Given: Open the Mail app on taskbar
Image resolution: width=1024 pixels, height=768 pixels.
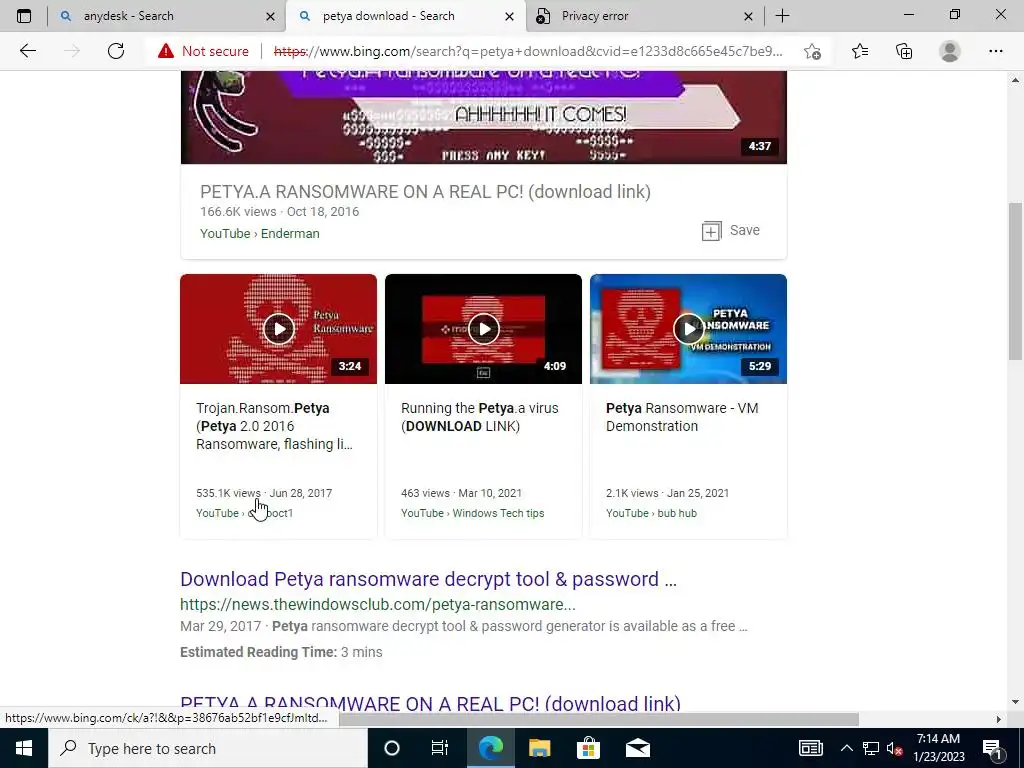Looking at the screenshot, I should point(637,748).
